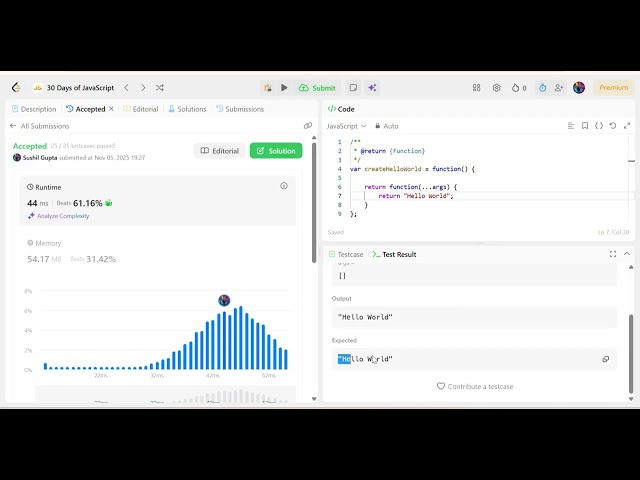Click the invite user icon
The width and height of the screenshot is (640, 480).
click(559, 88)
